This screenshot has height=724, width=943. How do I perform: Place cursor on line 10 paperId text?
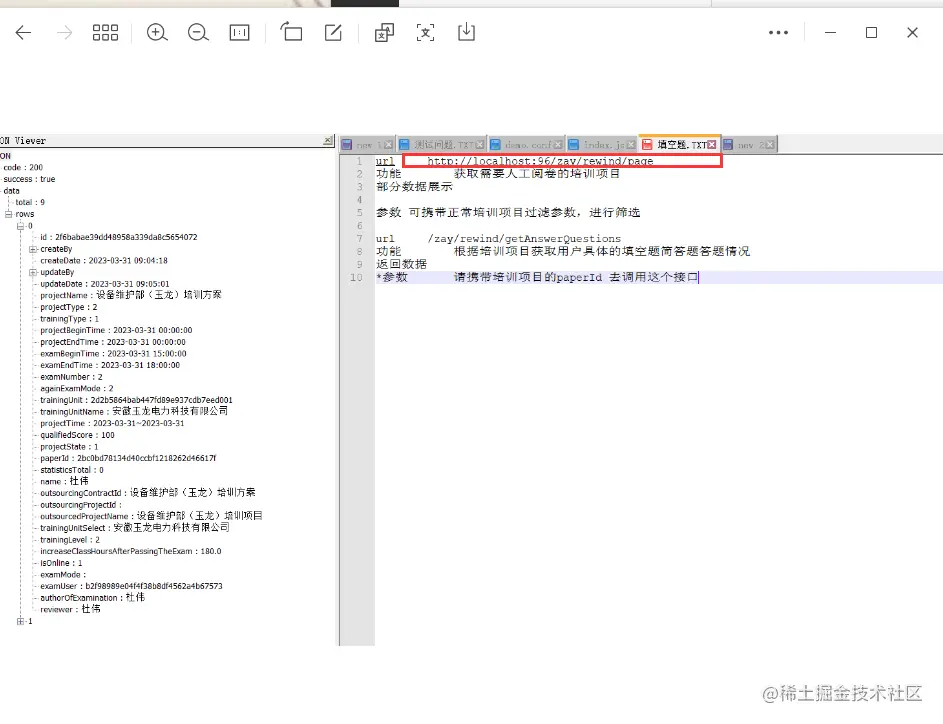pos(579,277)
